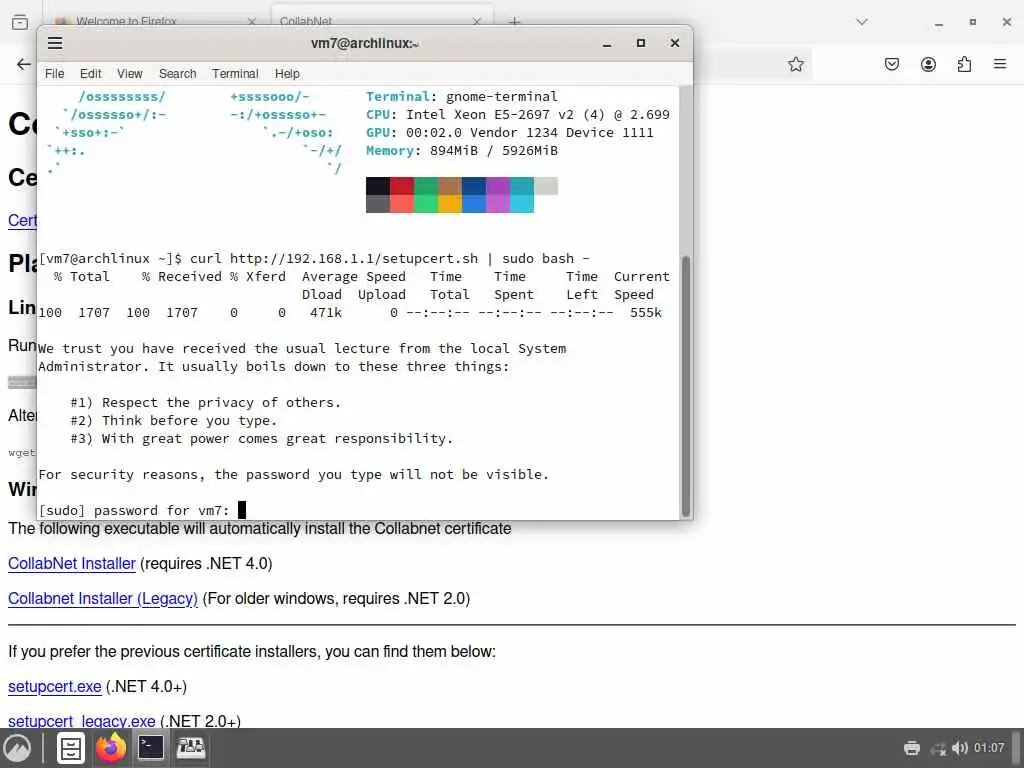Open the Firefox extensions puzzle icon

(964, 64)
